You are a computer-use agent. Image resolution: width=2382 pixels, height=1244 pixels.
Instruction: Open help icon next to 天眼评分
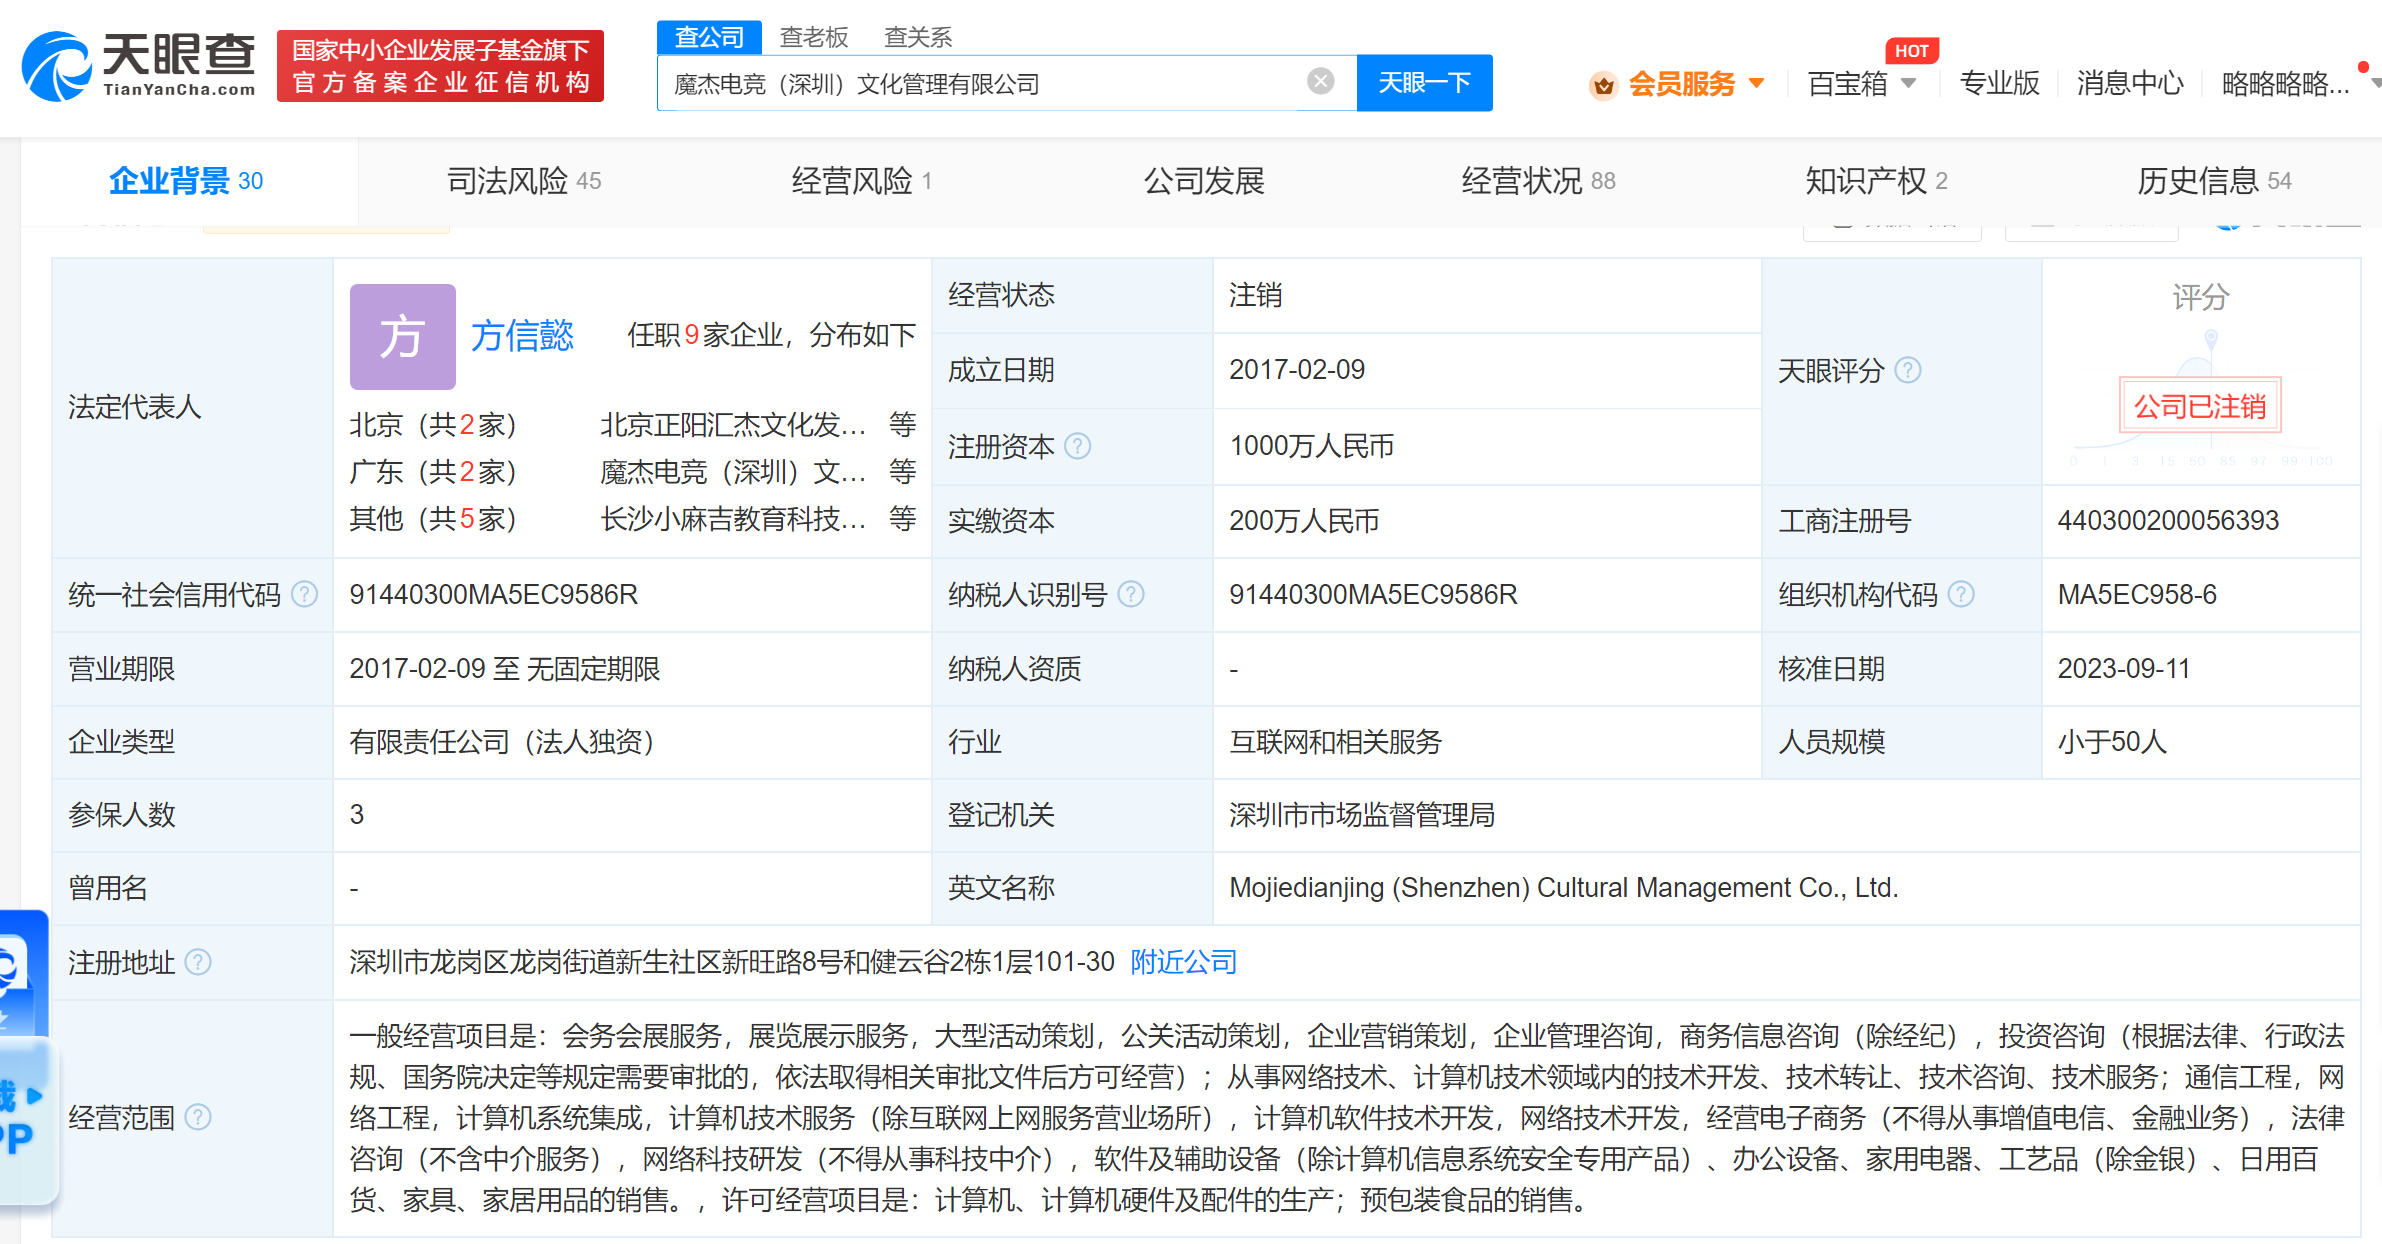(1908, 370)
